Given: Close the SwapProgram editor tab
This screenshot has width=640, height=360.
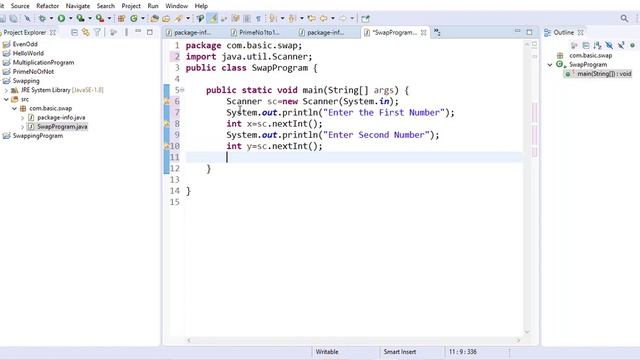Looking at the screenshot, I should click(x=424, y=32).
